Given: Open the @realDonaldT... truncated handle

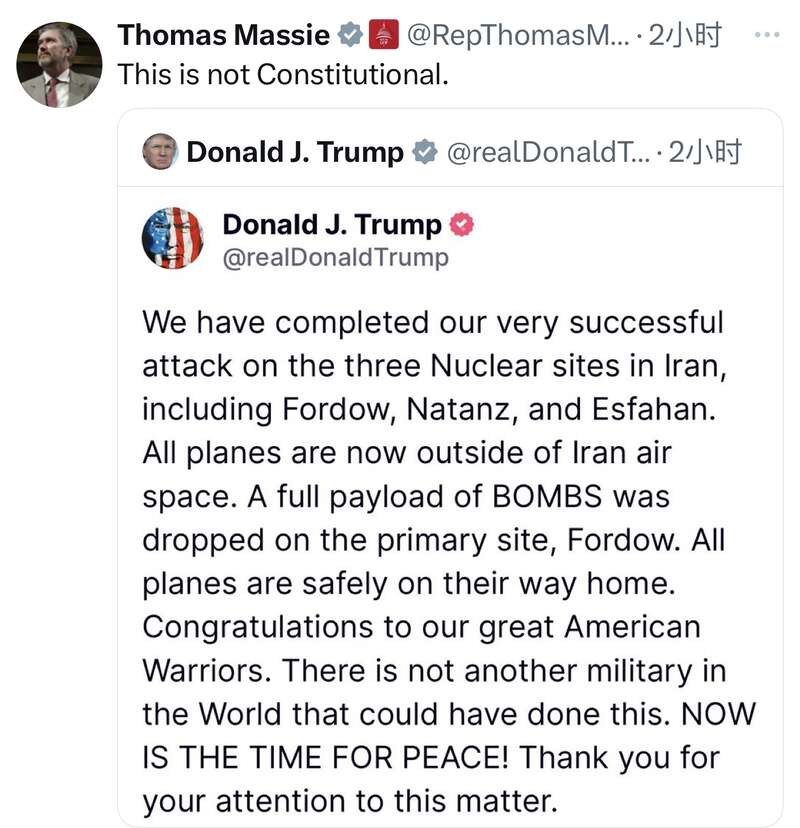Looking at the screenshot, I should pos(548,152).
